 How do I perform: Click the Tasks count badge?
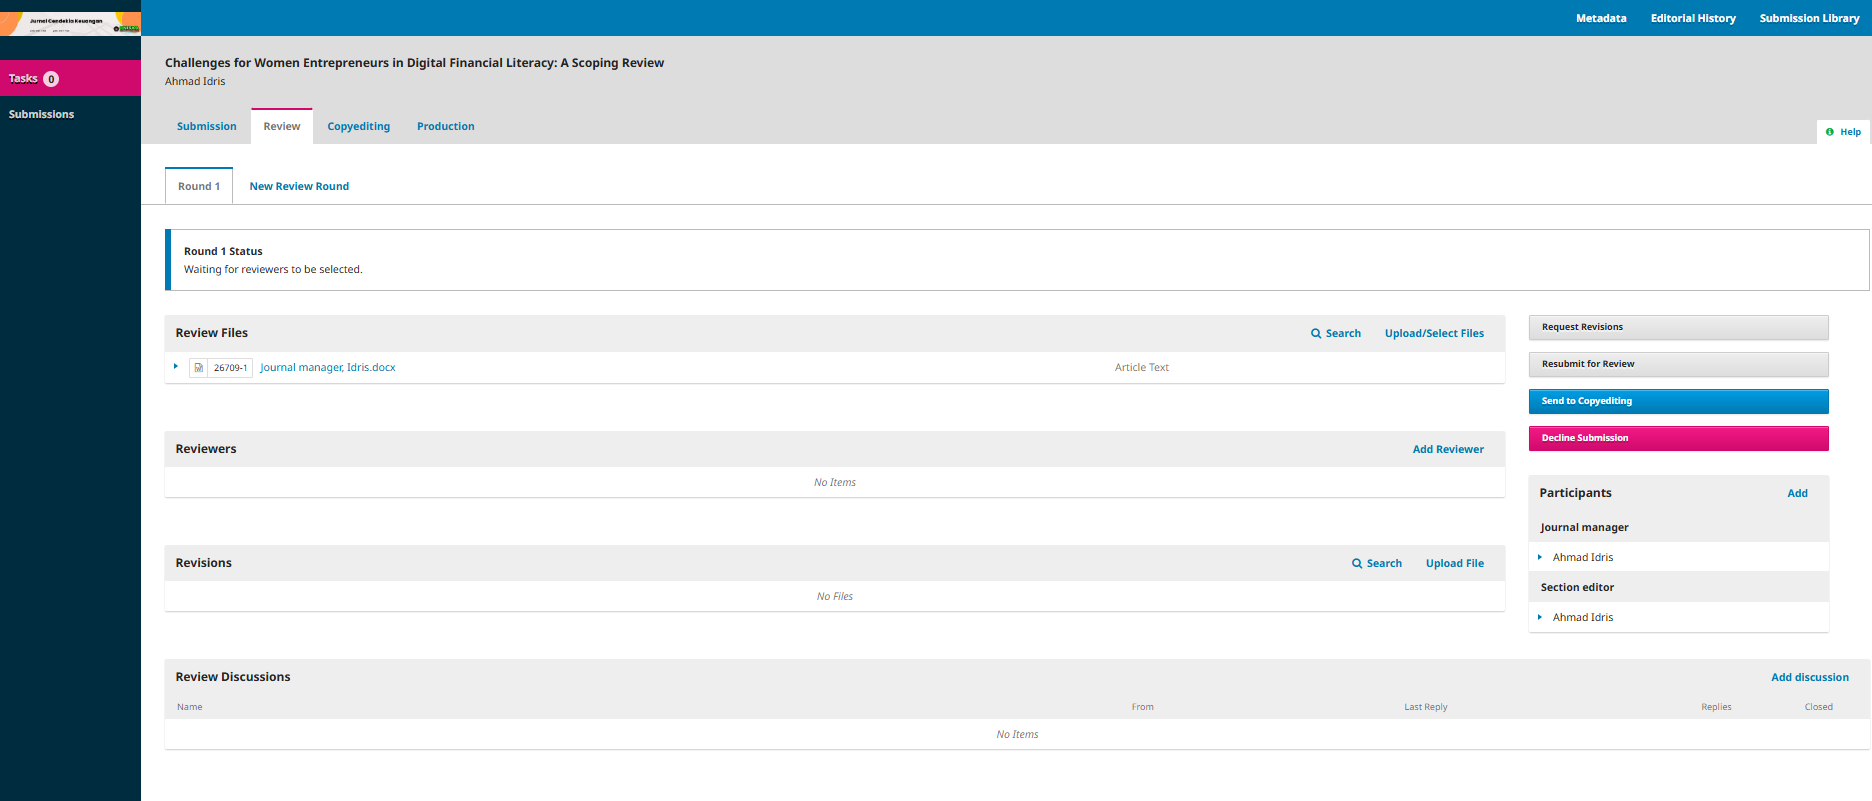tap(51, 79)
